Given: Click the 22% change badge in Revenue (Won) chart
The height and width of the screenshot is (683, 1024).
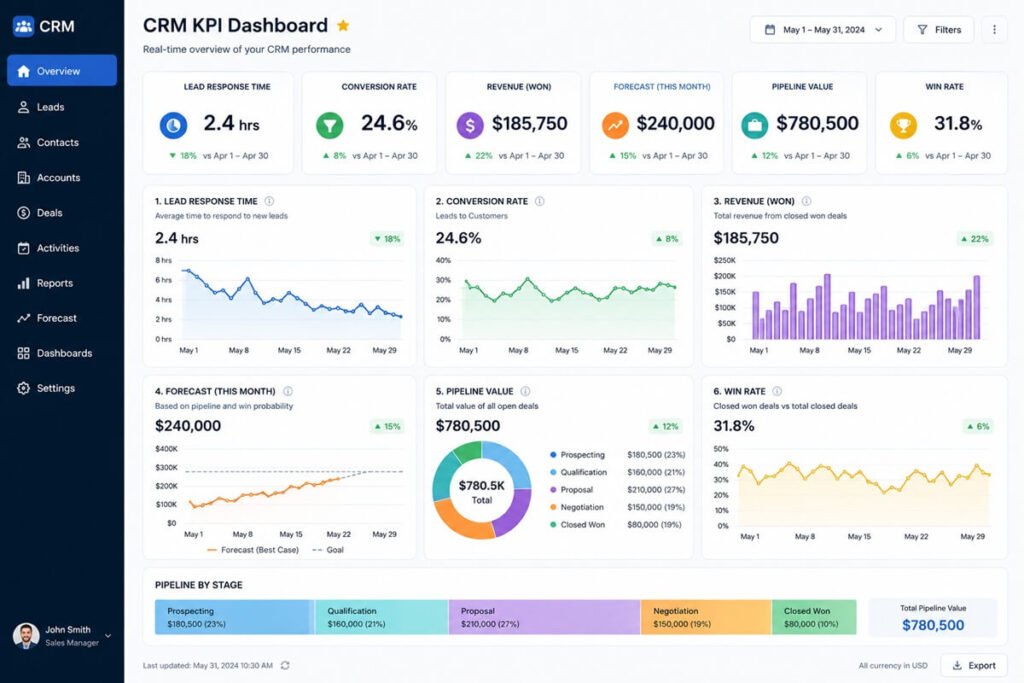Looking at the screenshot, I should click(x=974, y=239).
